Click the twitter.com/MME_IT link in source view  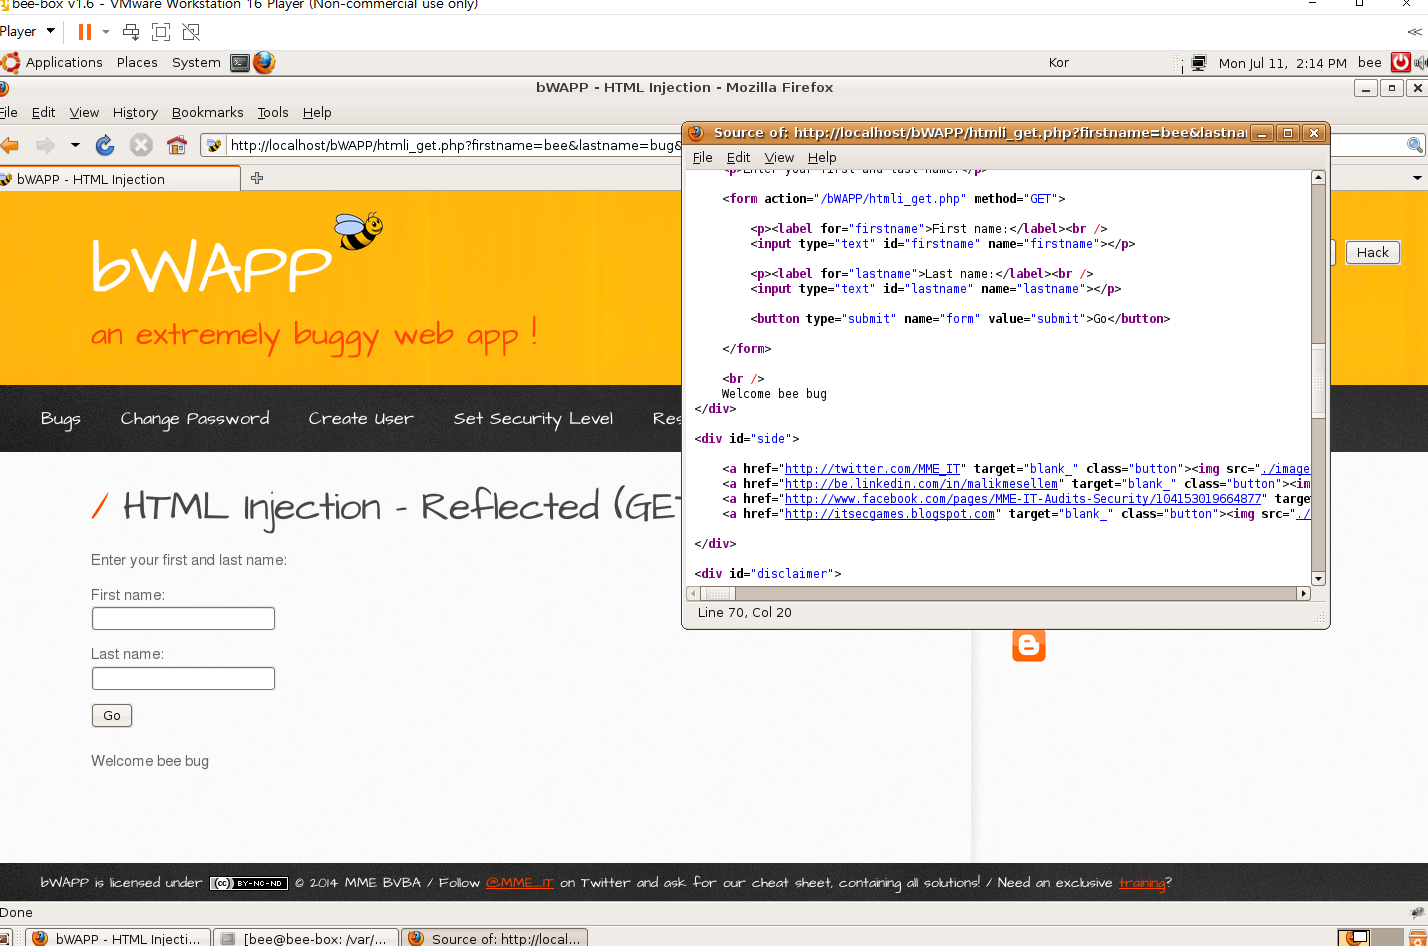pos(872,469)
